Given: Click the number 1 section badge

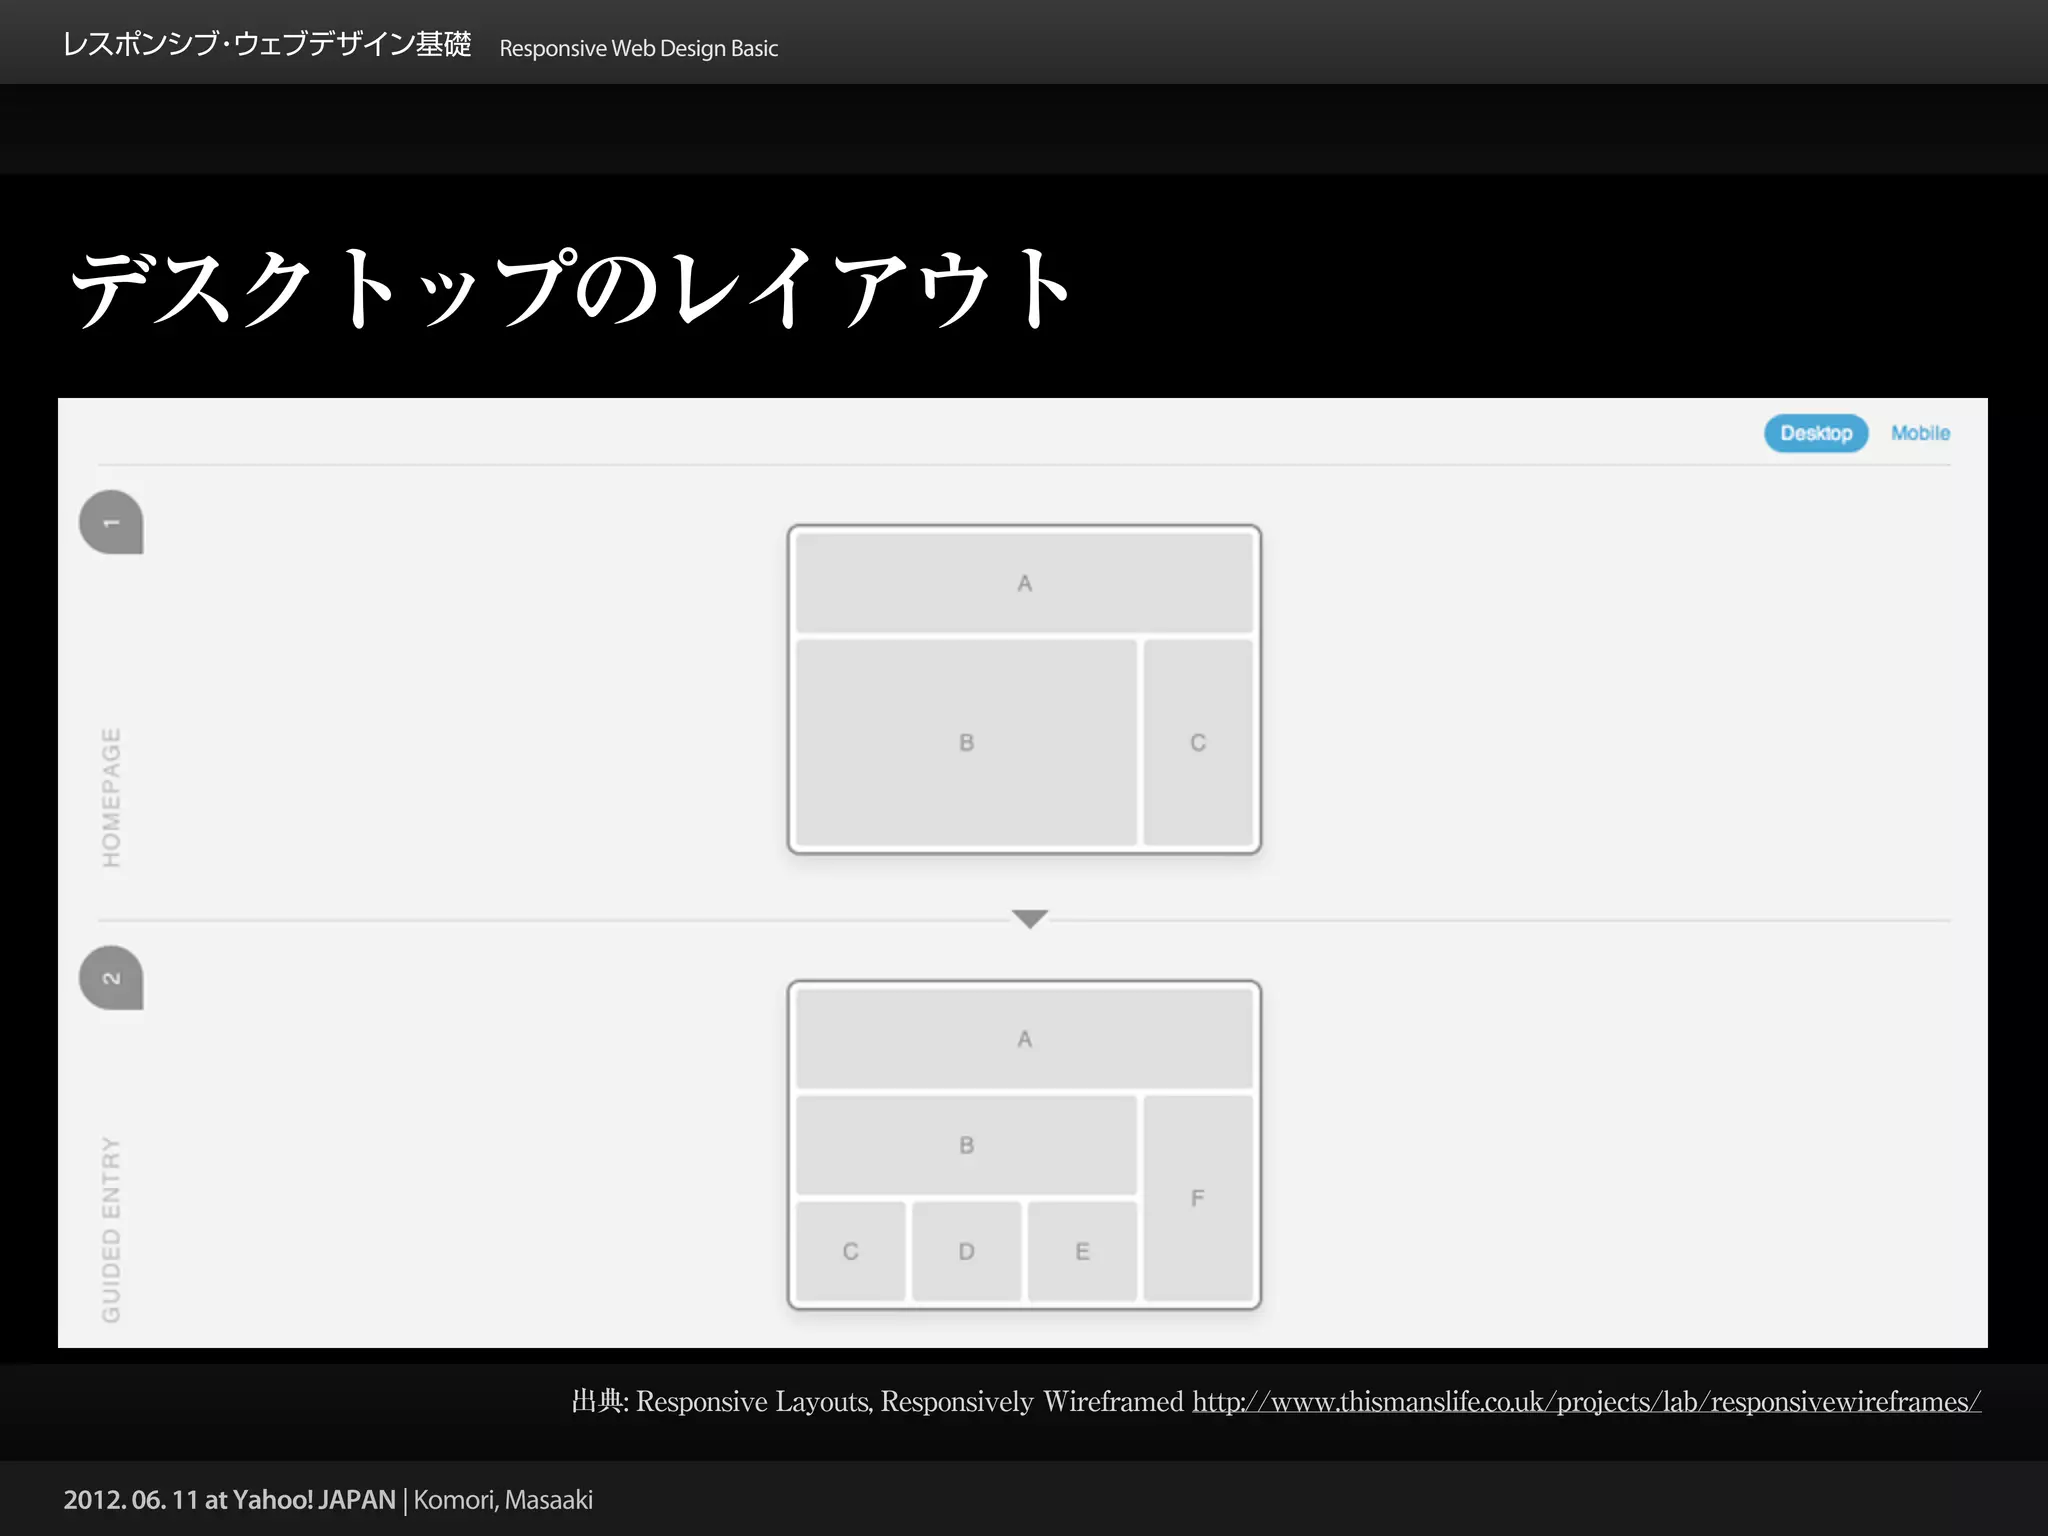Looking at the screenshot, I should (x=111, y=522).
